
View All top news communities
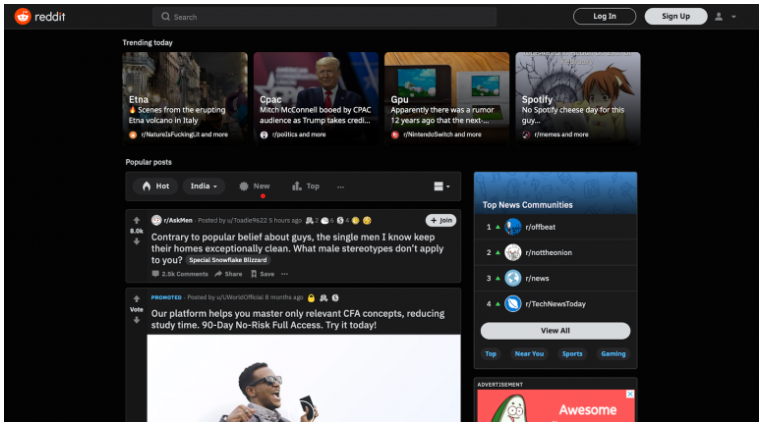click(555, 330)
